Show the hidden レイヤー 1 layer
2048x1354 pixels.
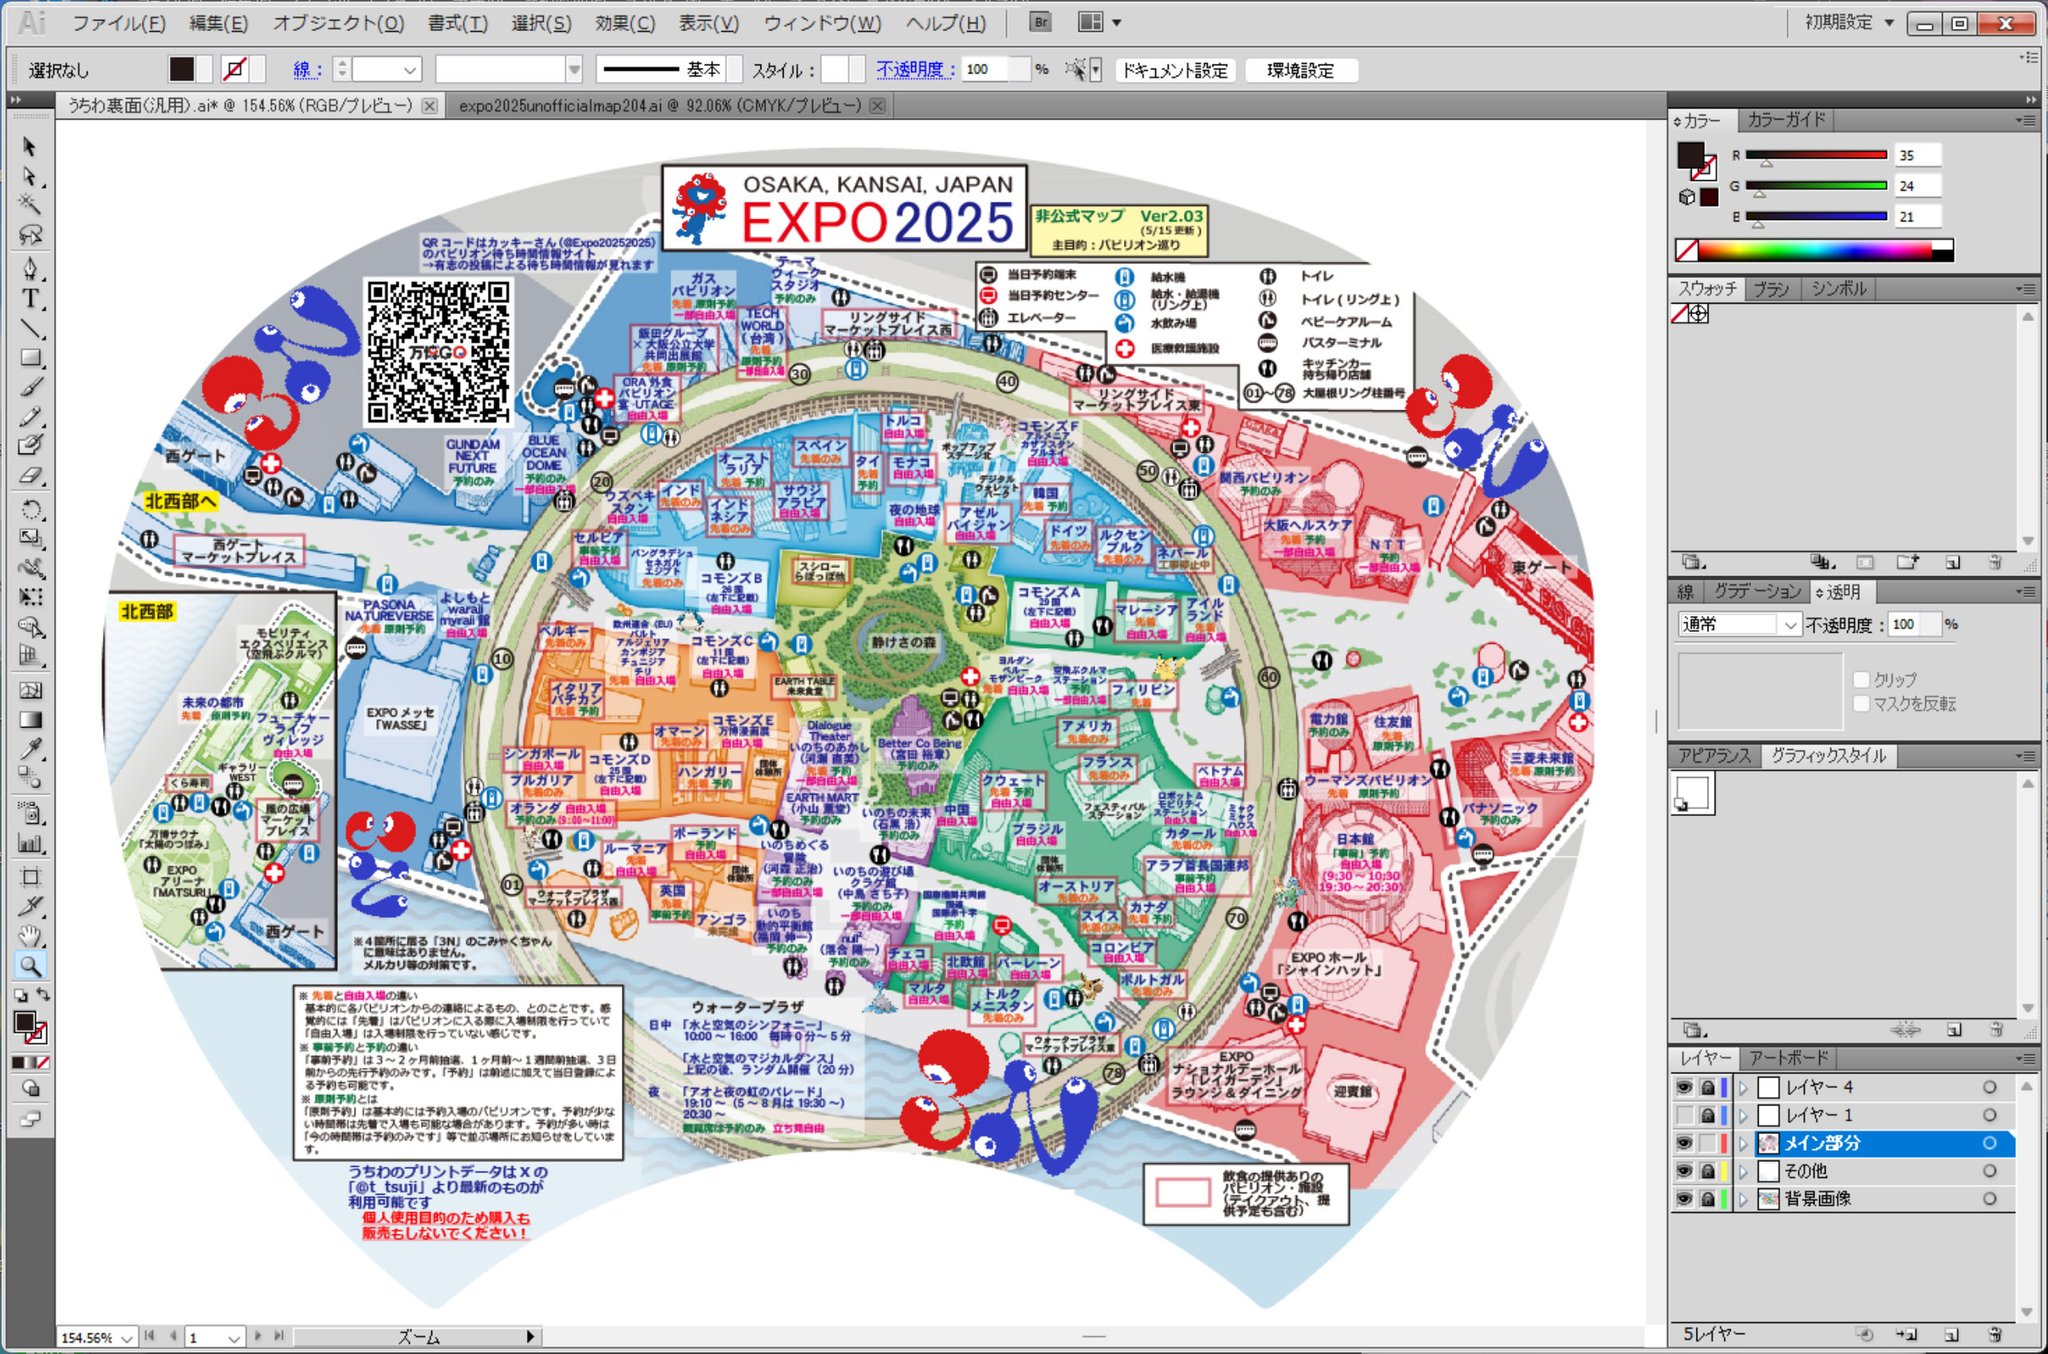pyautogui.click(x=1685, y=1115)
